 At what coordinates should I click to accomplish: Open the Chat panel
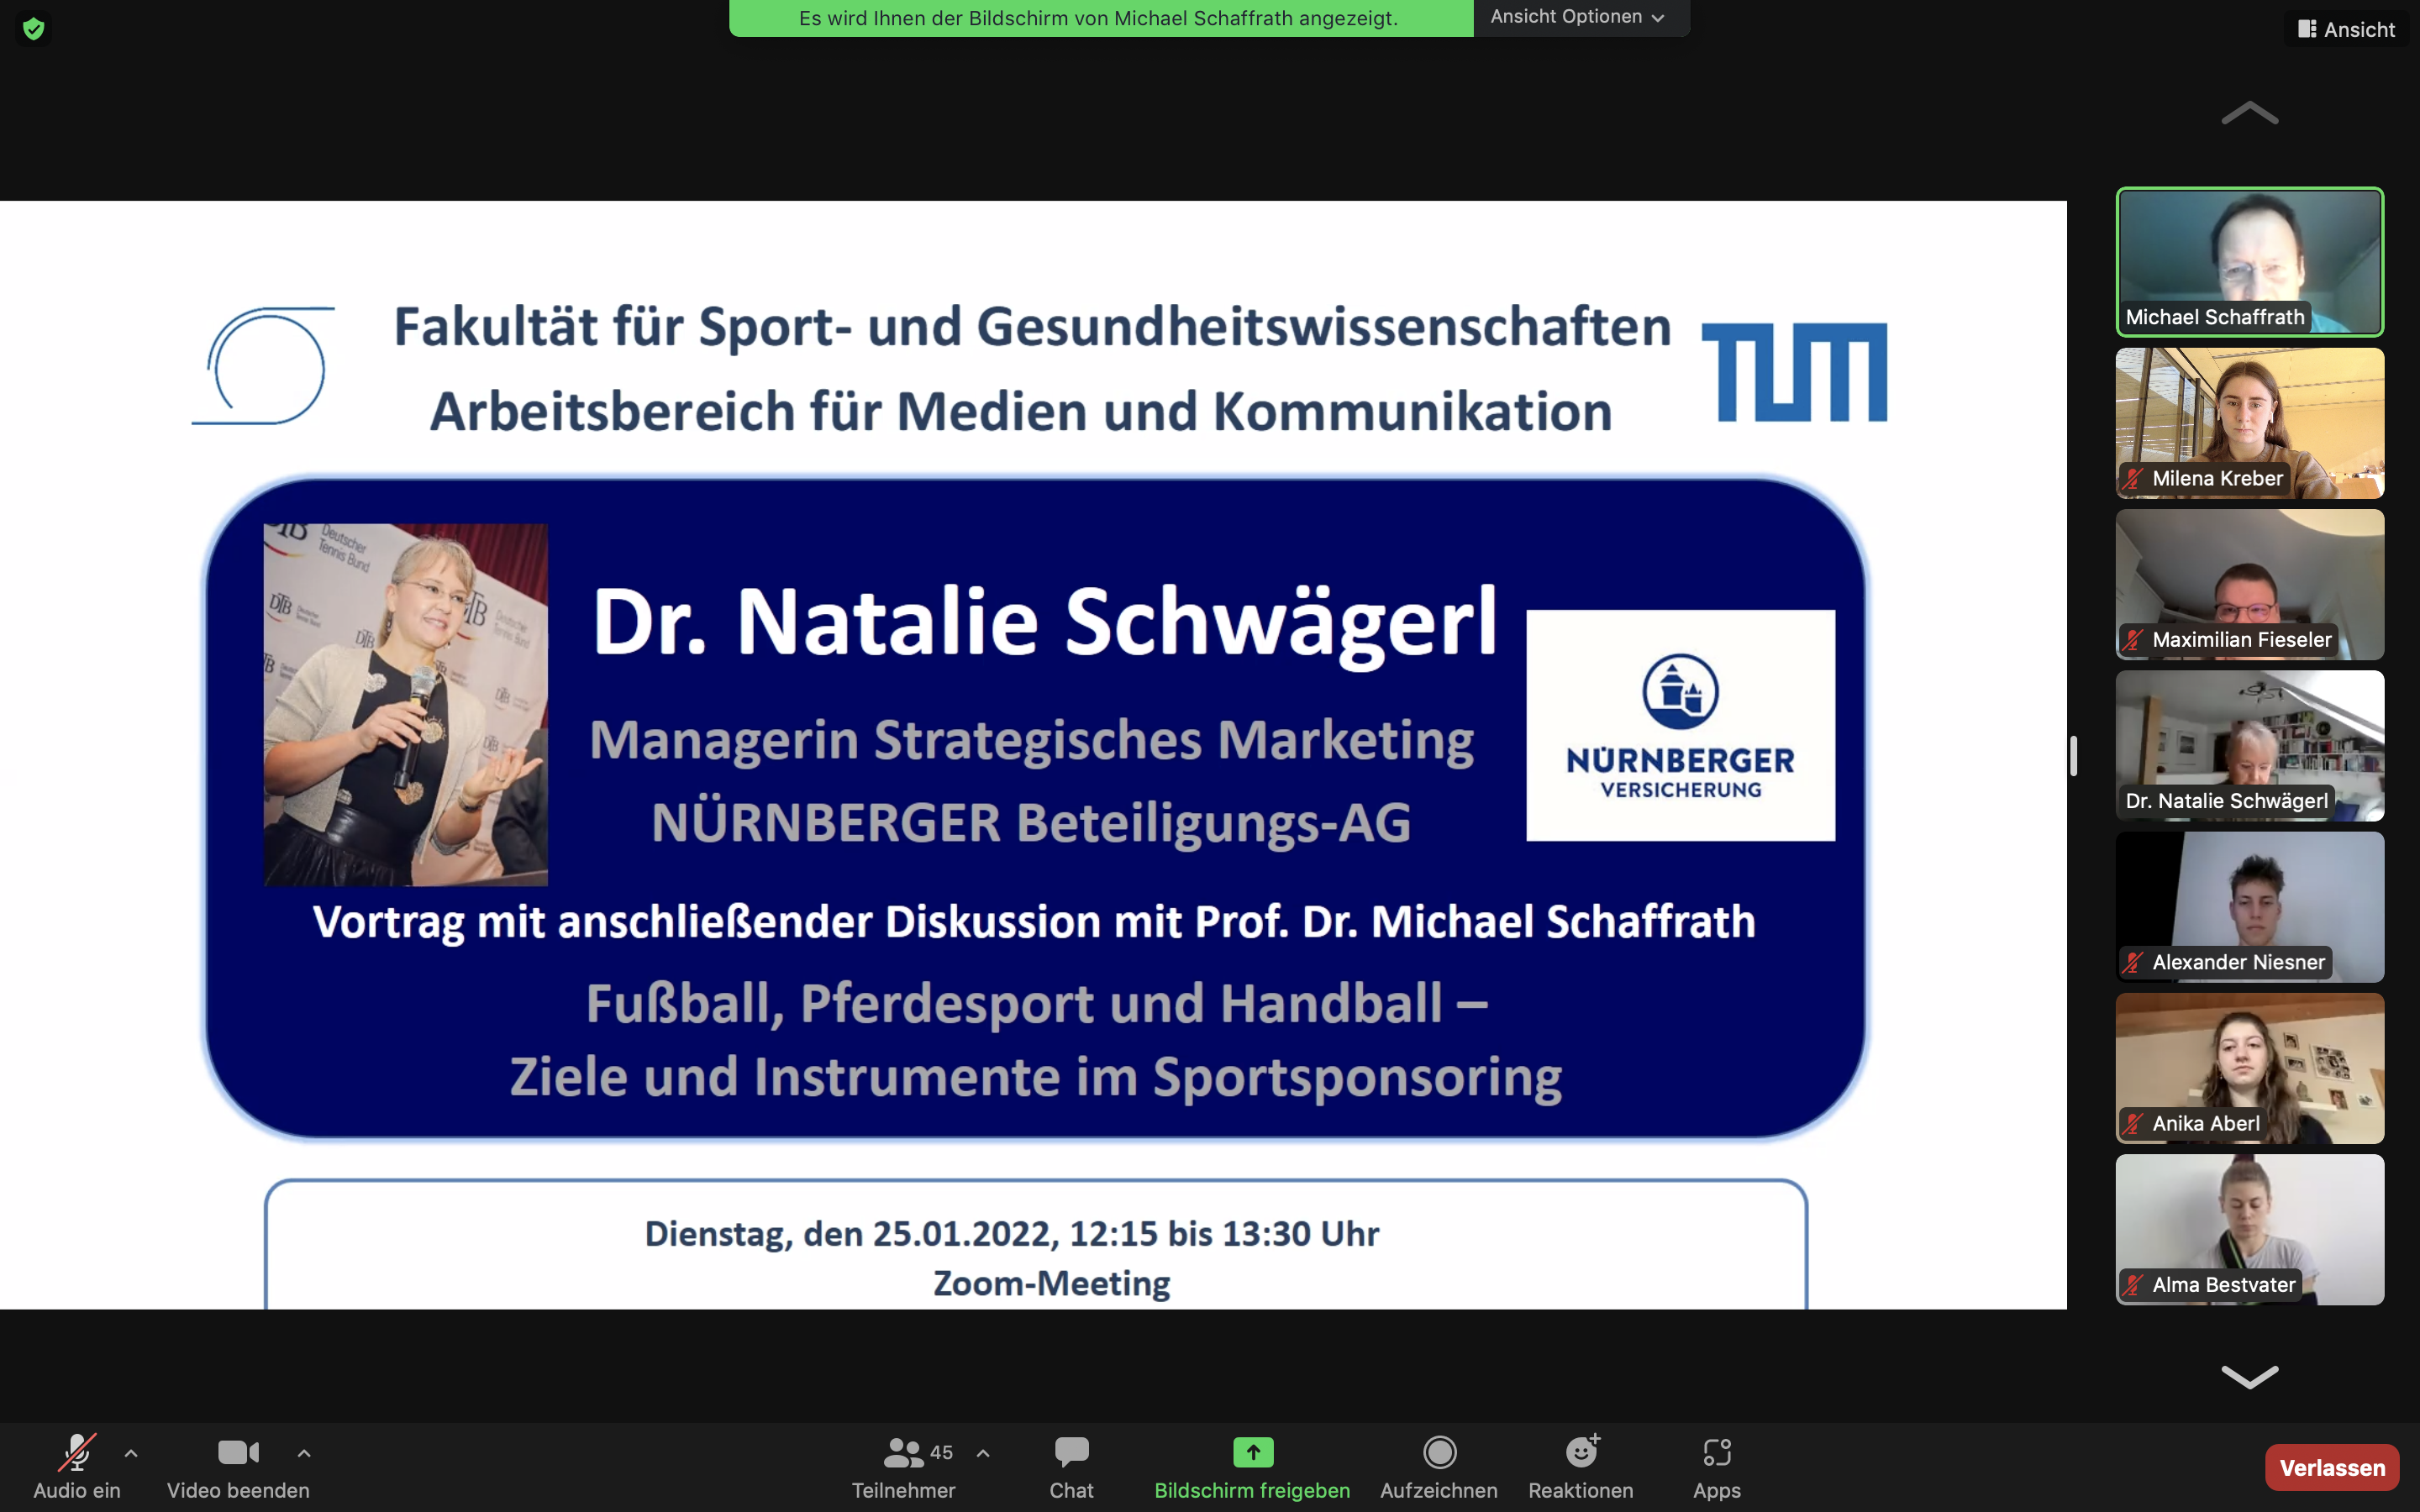1071,1467
